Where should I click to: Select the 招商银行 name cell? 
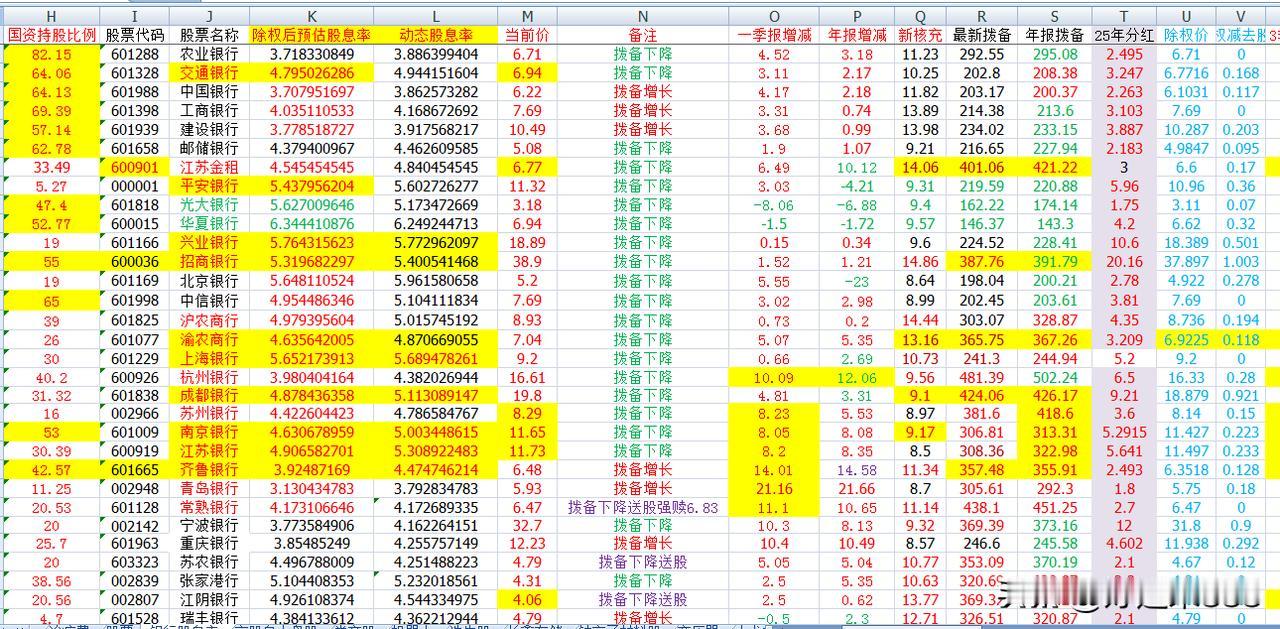click(208, 261)
